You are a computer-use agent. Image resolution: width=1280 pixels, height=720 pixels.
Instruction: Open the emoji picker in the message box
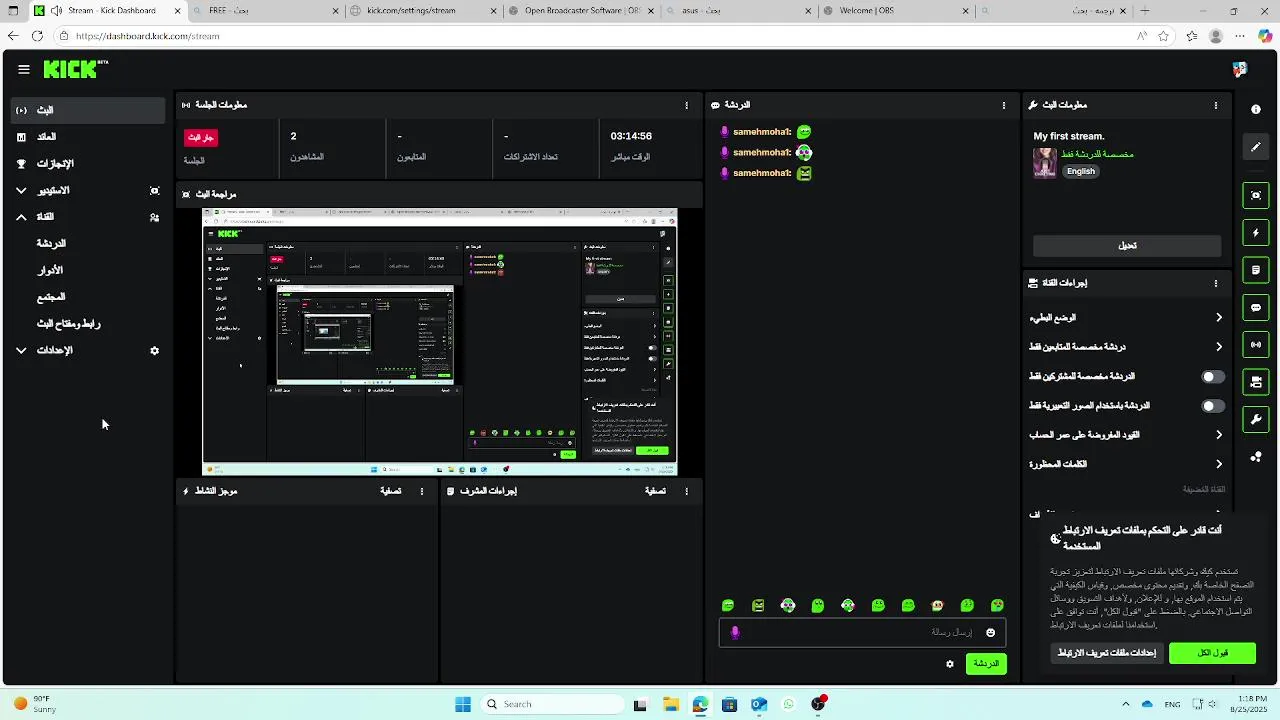pos(991,632)
